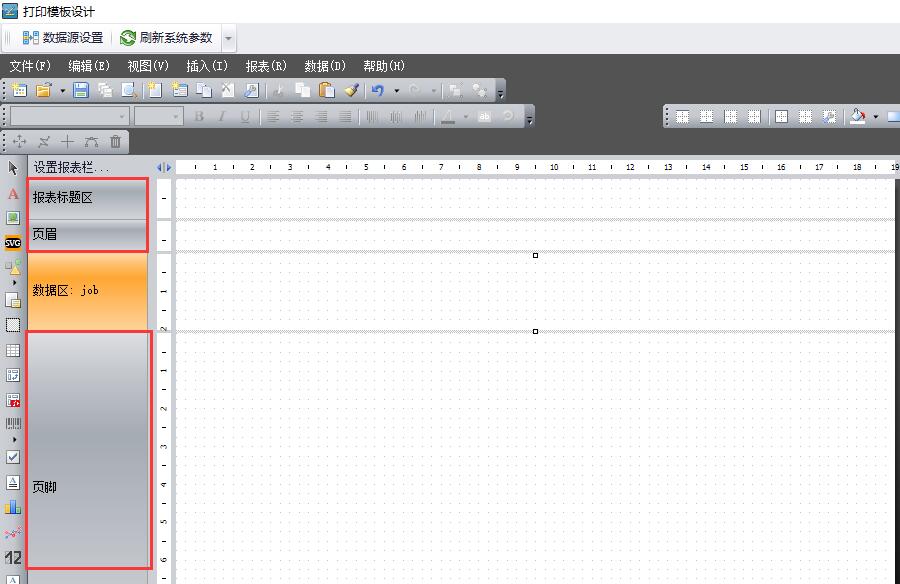Screen dimensions: 900x584
Task: Choose the barcode tool in sidebar
Action: [13, 423]
